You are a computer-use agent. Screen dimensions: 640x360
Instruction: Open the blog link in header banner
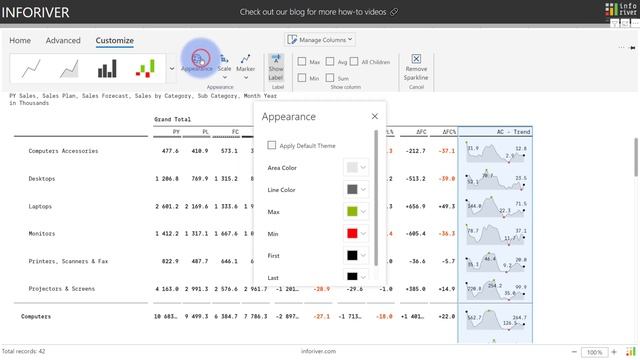(x=313, y=12)
